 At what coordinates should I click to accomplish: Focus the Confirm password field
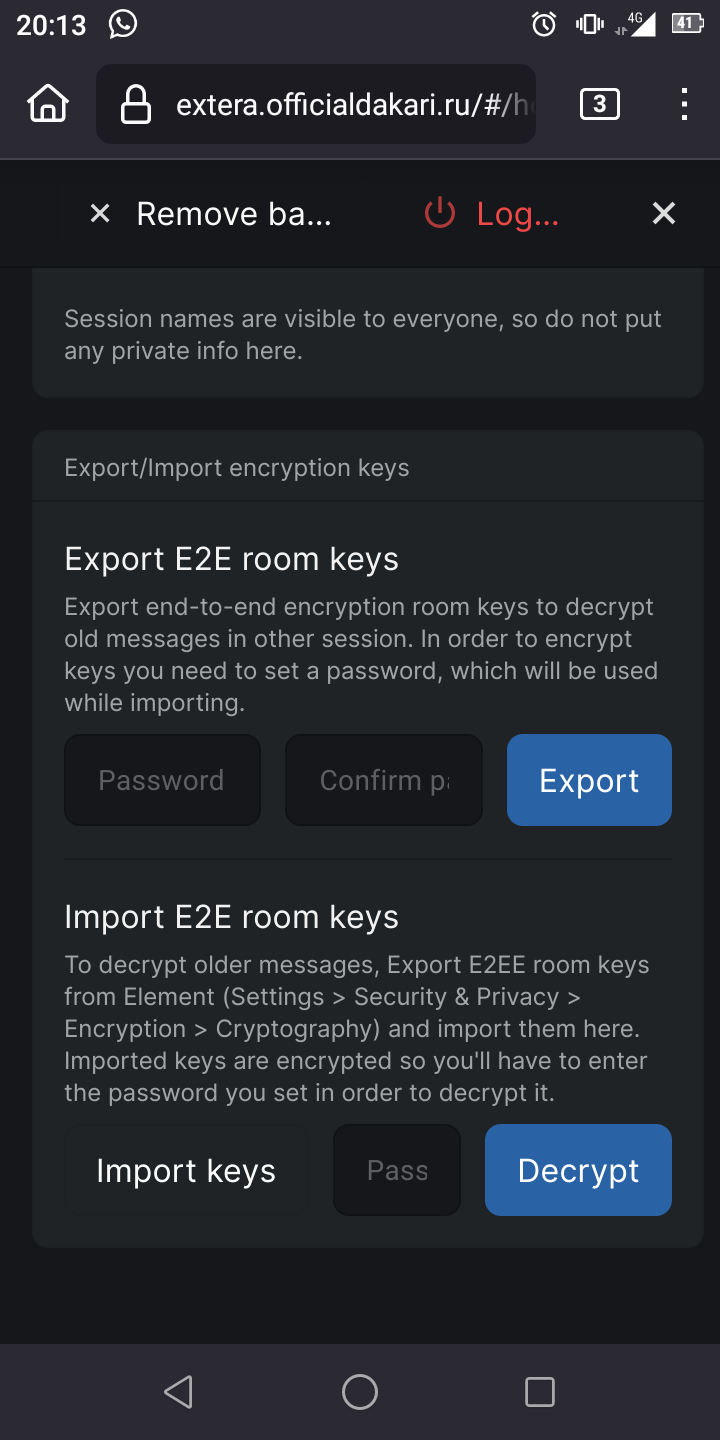(384, 780)
